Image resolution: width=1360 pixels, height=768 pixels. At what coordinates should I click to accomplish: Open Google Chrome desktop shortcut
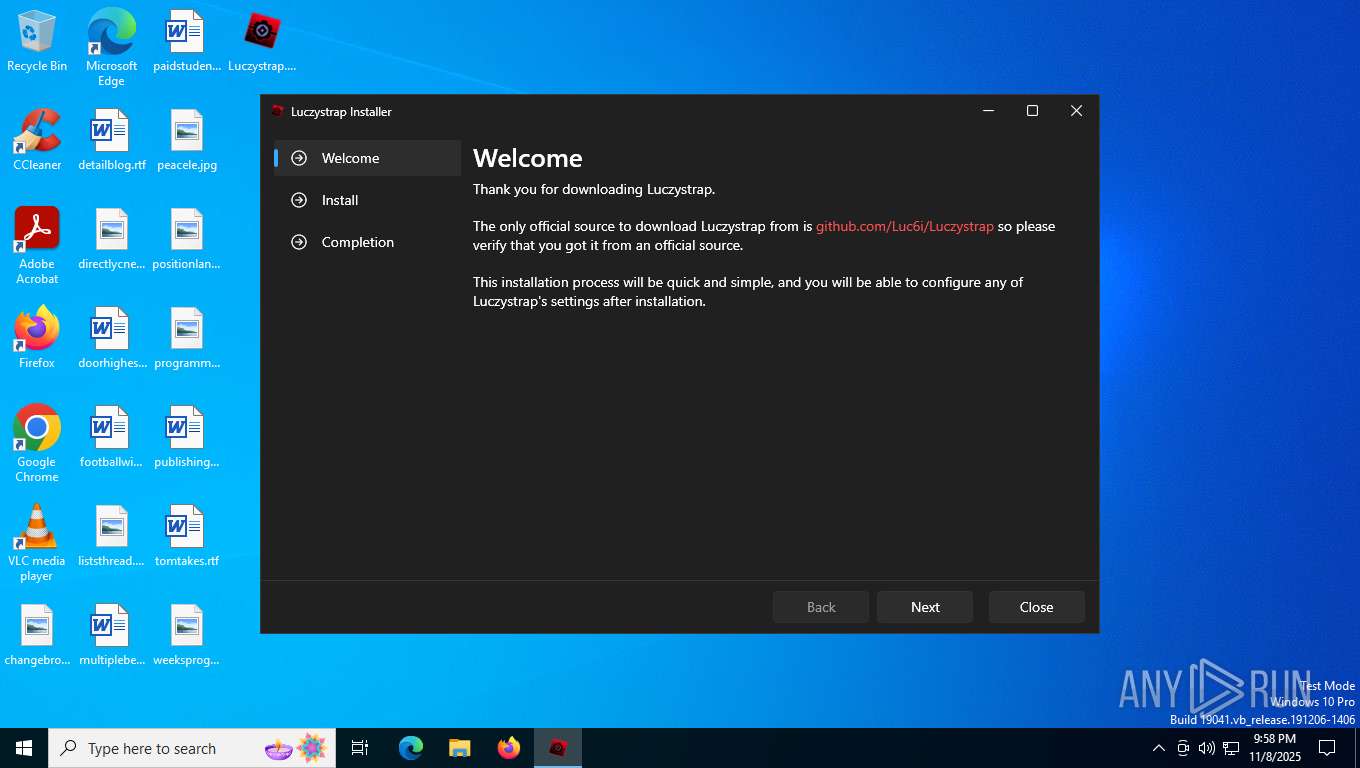37,444
